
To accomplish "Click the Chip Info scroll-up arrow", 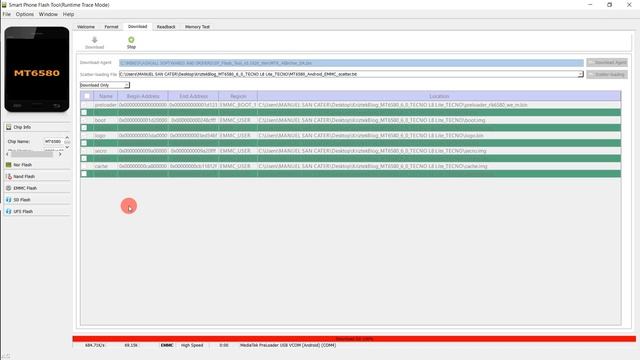I will [x=67, y=138].
